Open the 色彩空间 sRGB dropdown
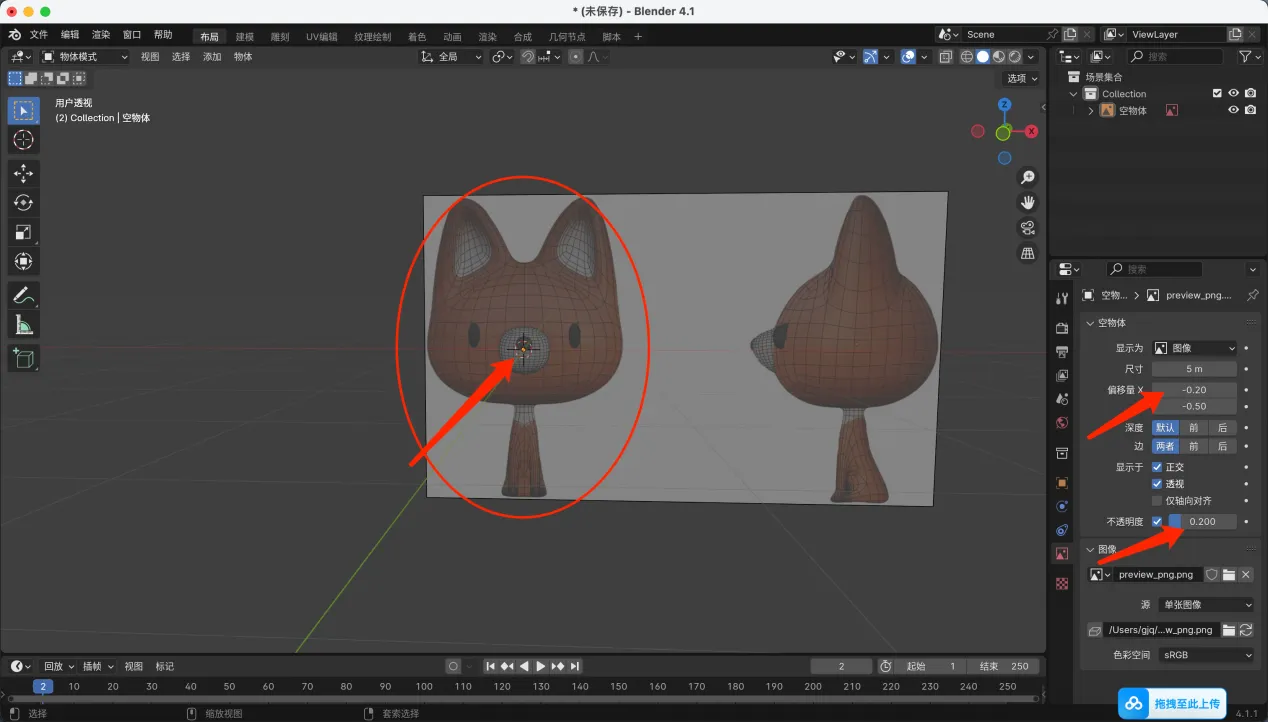 (1206, 655)
